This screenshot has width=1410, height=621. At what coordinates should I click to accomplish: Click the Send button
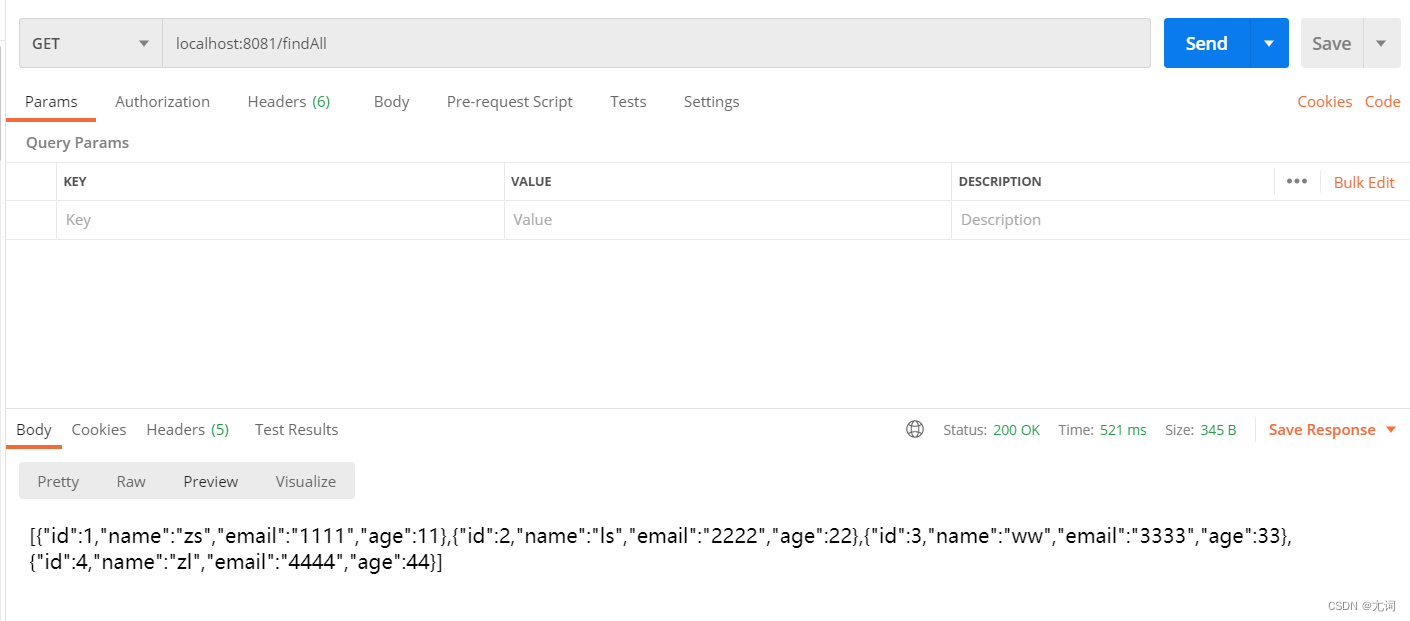(1206, 43)
